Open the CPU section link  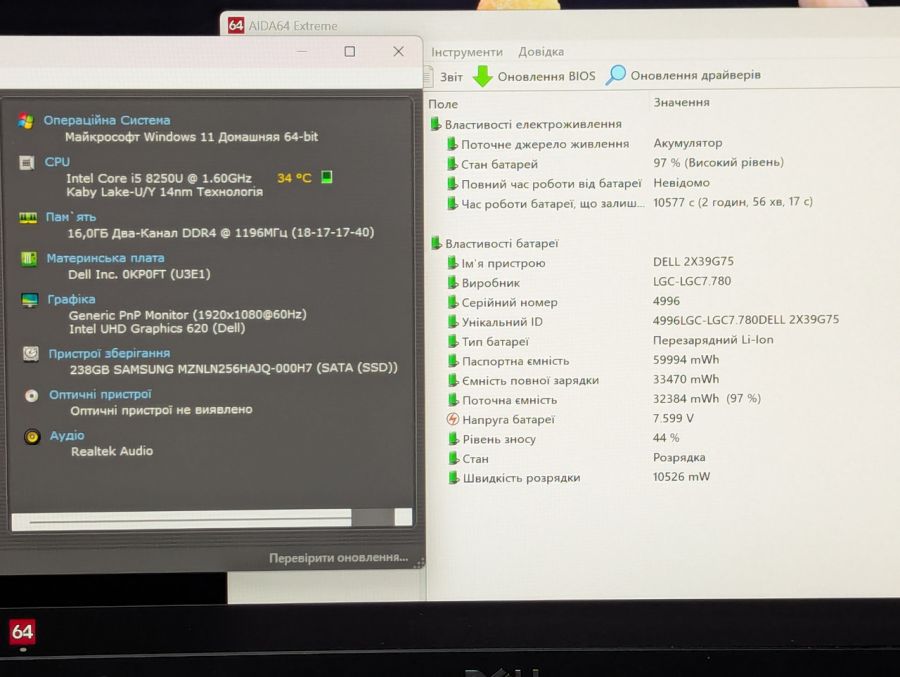pos(57,162)
